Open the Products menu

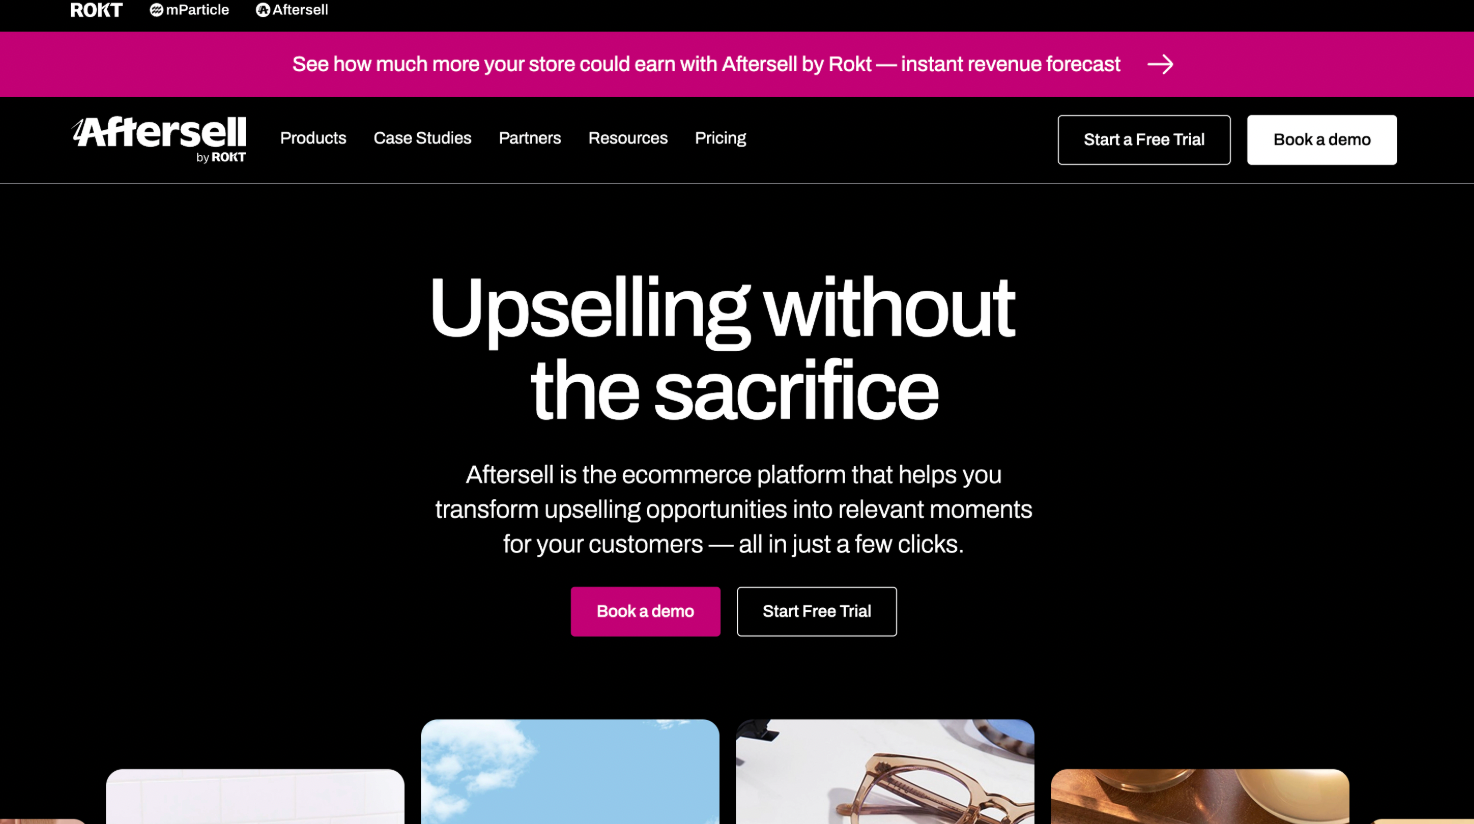(313, 138)
